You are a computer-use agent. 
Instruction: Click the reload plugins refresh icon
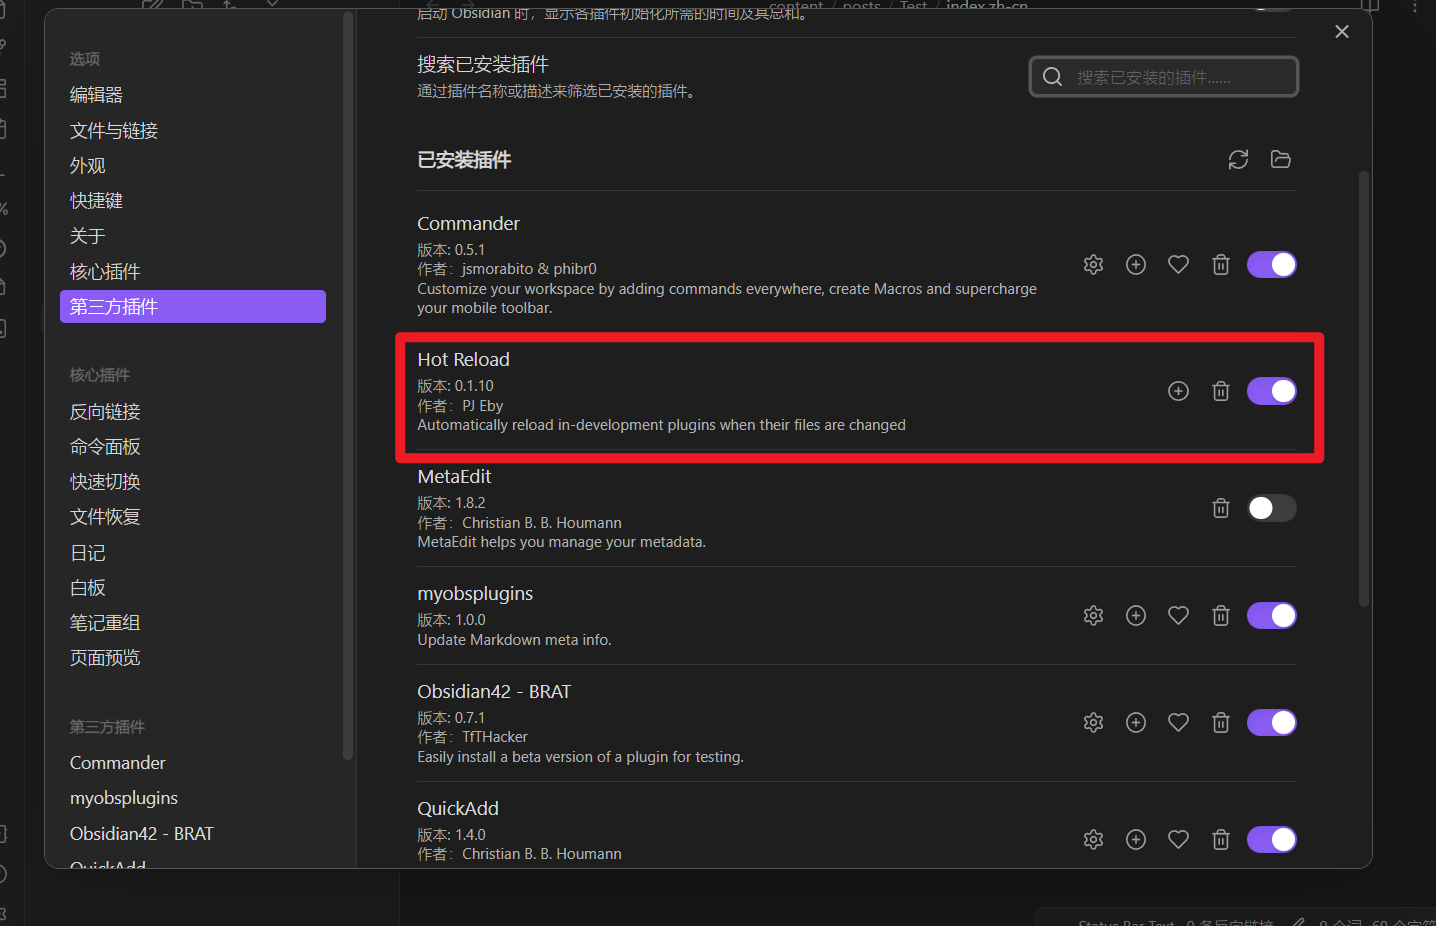coord(1238,160)
